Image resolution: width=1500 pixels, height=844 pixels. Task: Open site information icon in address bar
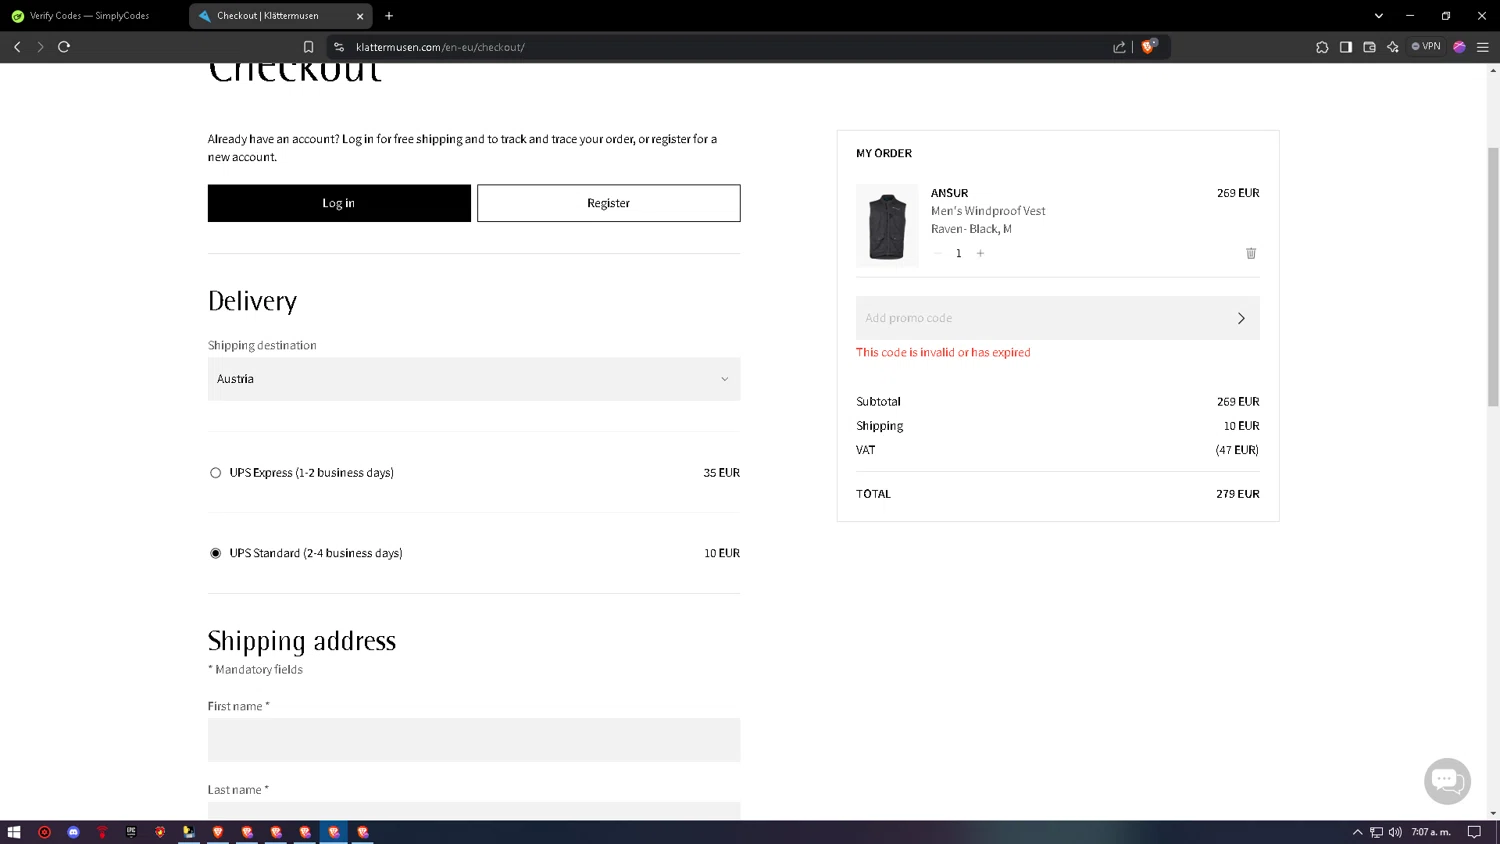pyautogui.click(x=339, y=47)
